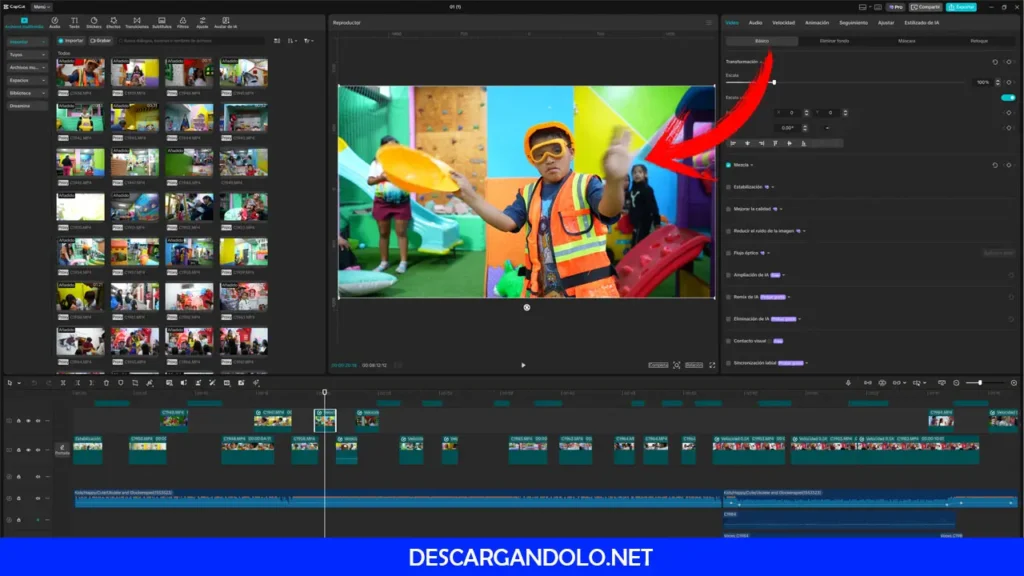
Task: Switch to the Velocidad tab
Action: point(783,22)
